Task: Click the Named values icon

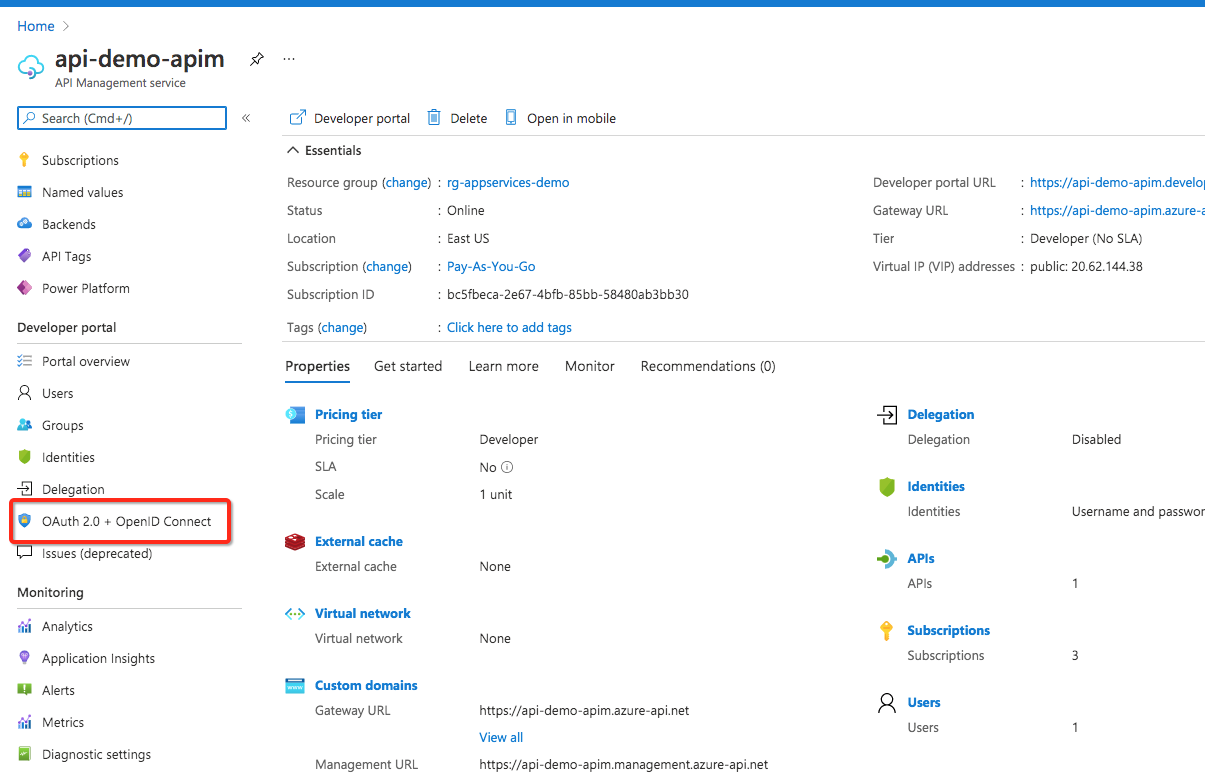Action: pos(25,192)
